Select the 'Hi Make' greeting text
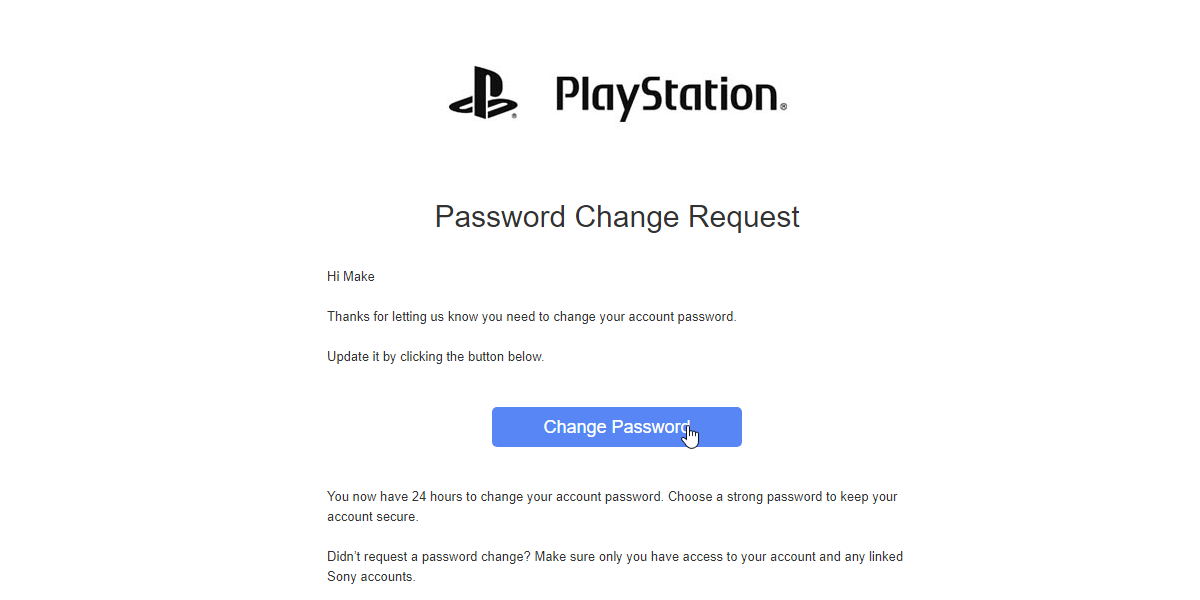Viewport: 1200px width, 600px height. (x=350, y=276)
